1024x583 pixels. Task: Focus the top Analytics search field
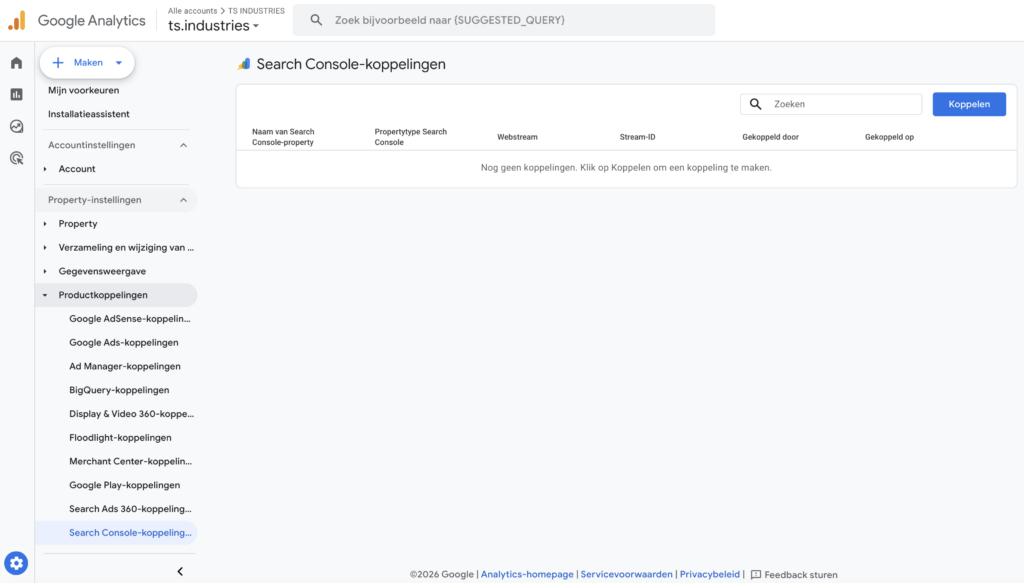pos(504,20)
